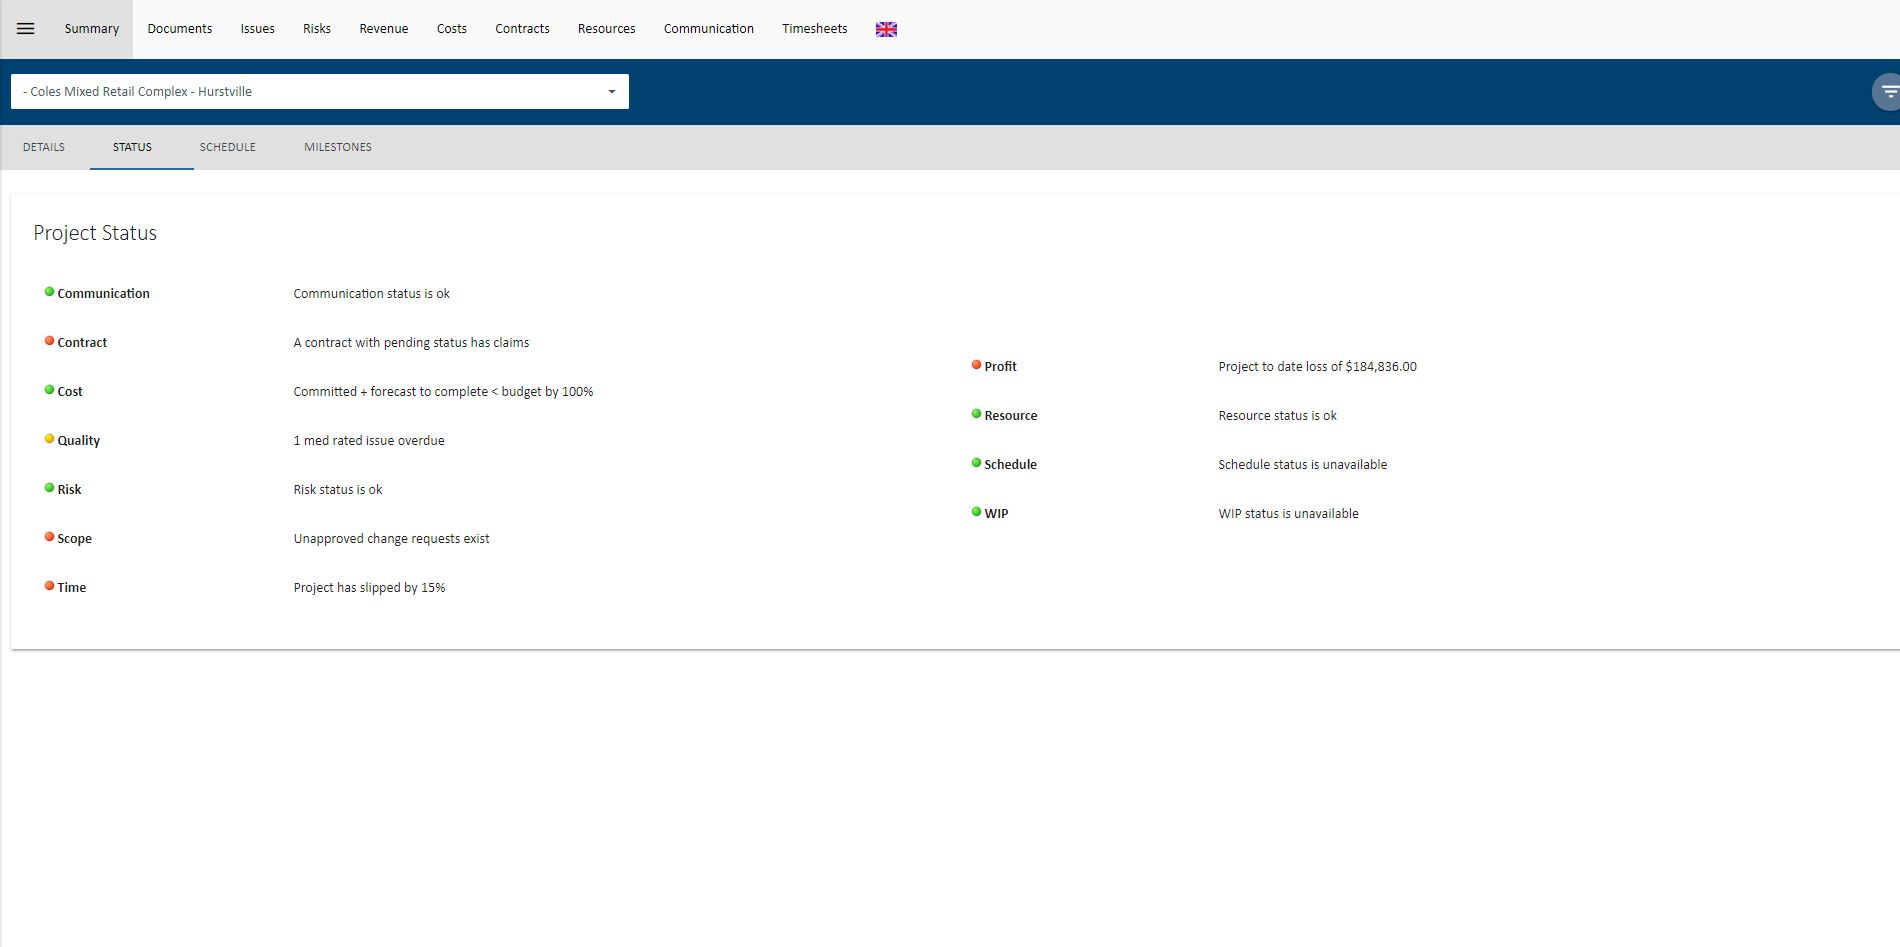Click the Resource status label
The height and width of the screenshot is (947, 1900).
click(1011, 416)
